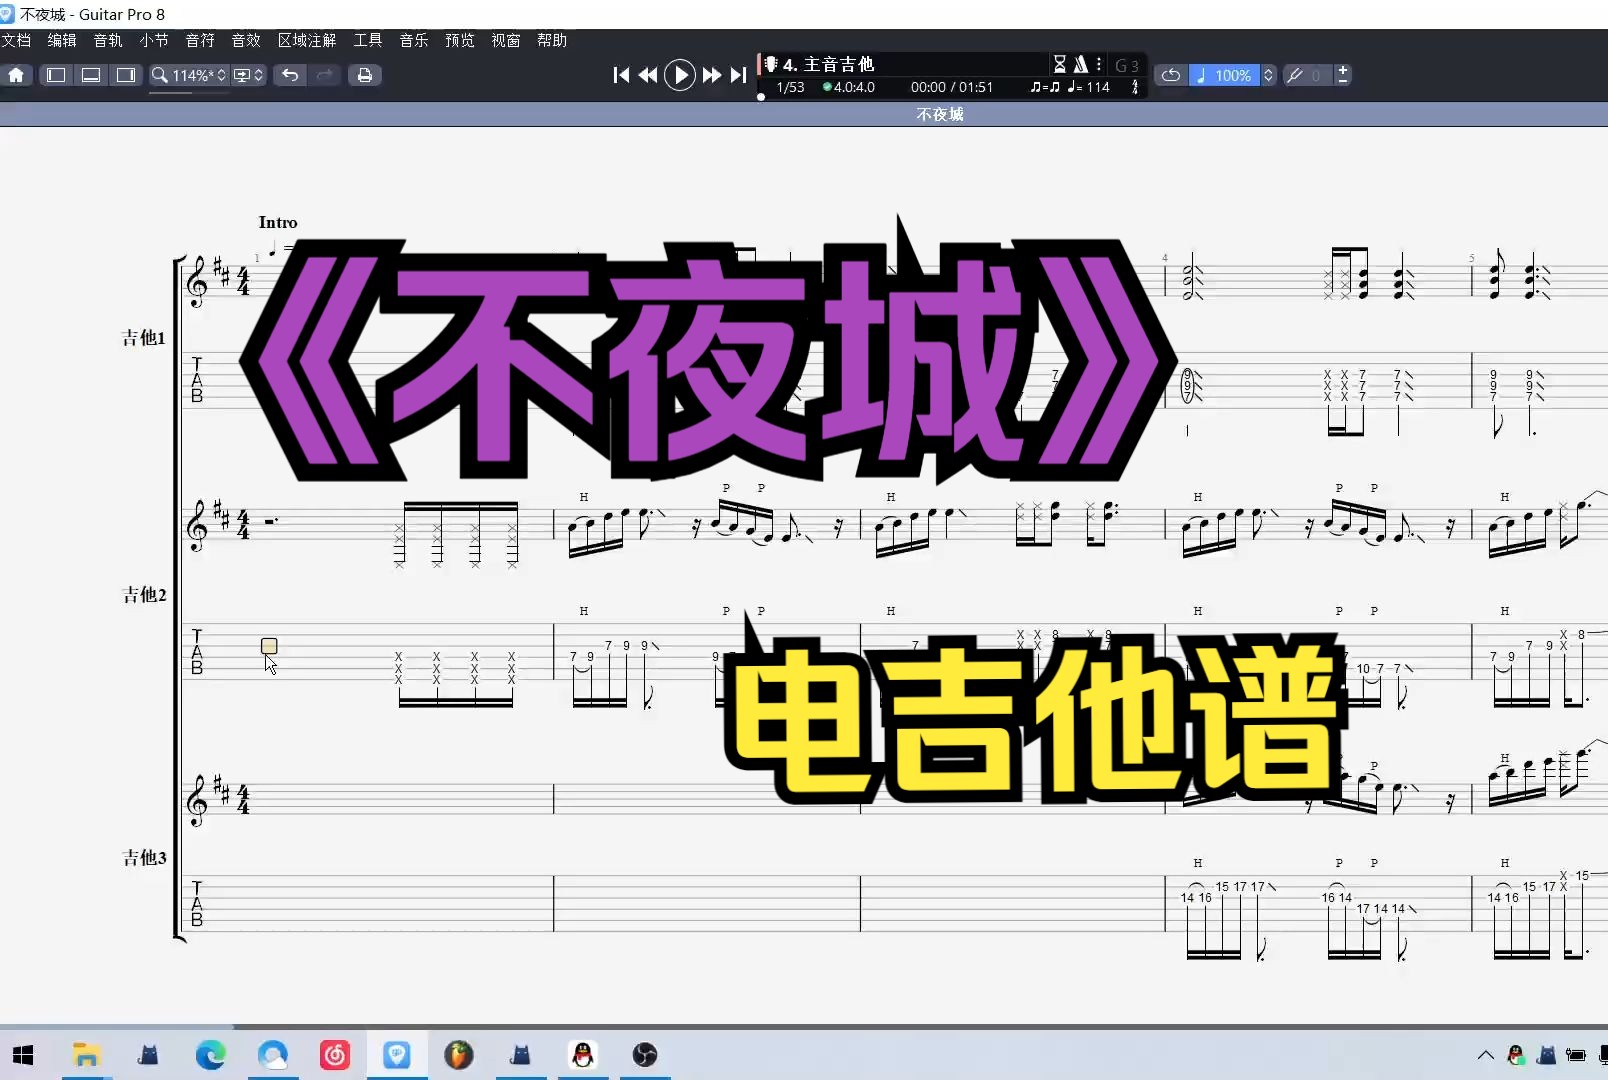Image resolution: width=1608 pixels, height=1080 pixels.
Task: Undo the last action
Action: tap(290, 75)
